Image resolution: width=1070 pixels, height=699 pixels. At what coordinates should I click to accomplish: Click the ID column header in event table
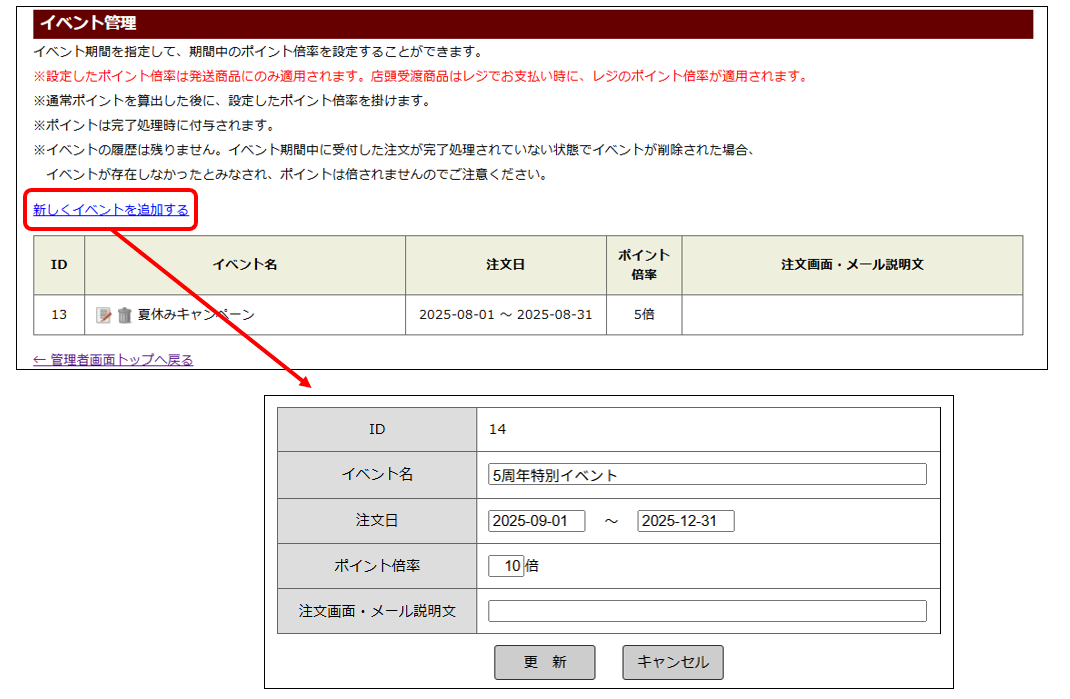(x=59, y=265)
